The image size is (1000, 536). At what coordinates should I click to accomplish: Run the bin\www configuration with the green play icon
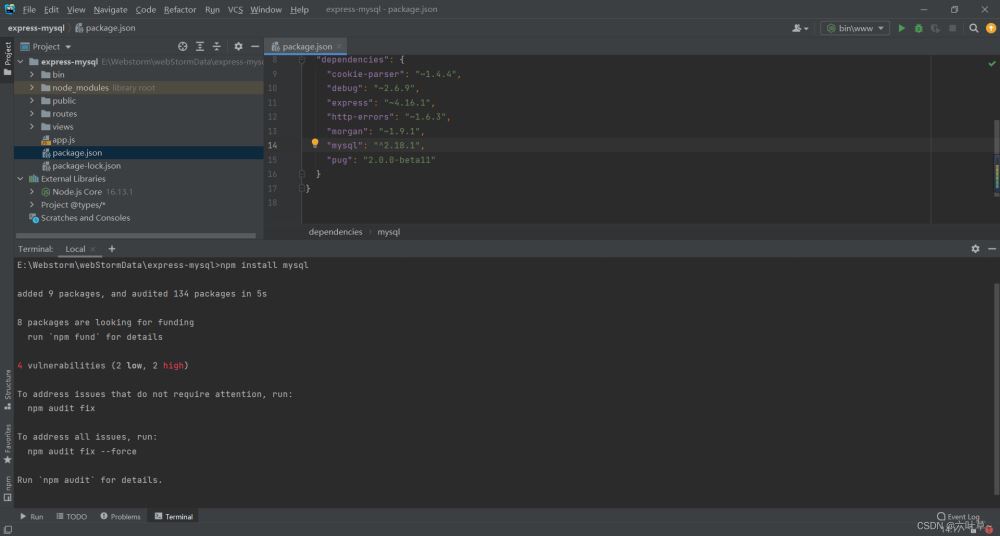[x=901, y=28]
